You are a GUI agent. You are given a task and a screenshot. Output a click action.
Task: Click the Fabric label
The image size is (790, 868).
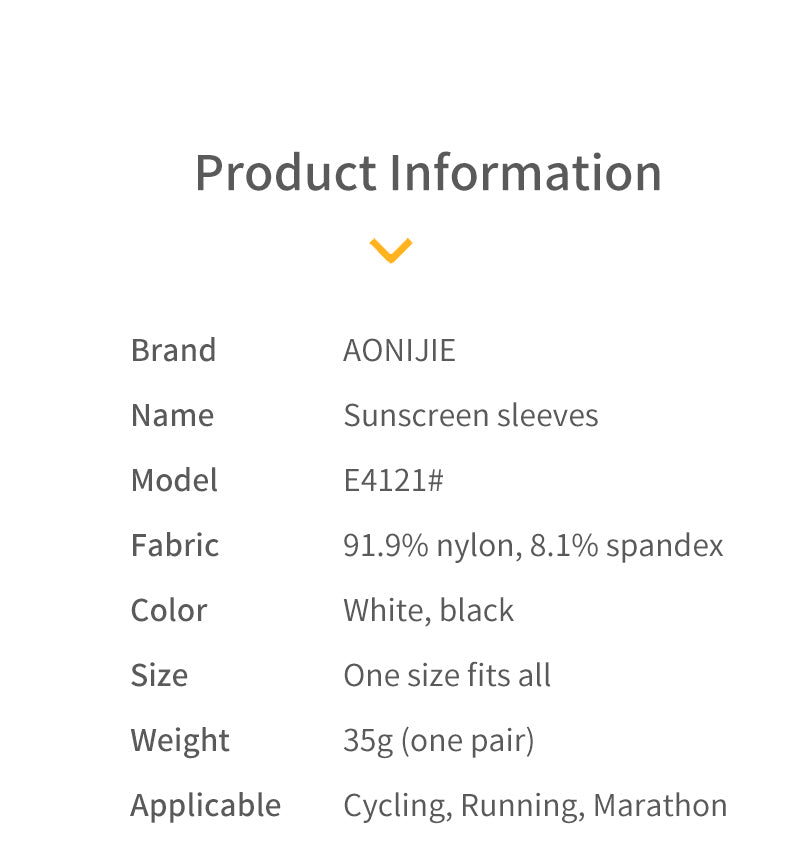tap(175, 545)
